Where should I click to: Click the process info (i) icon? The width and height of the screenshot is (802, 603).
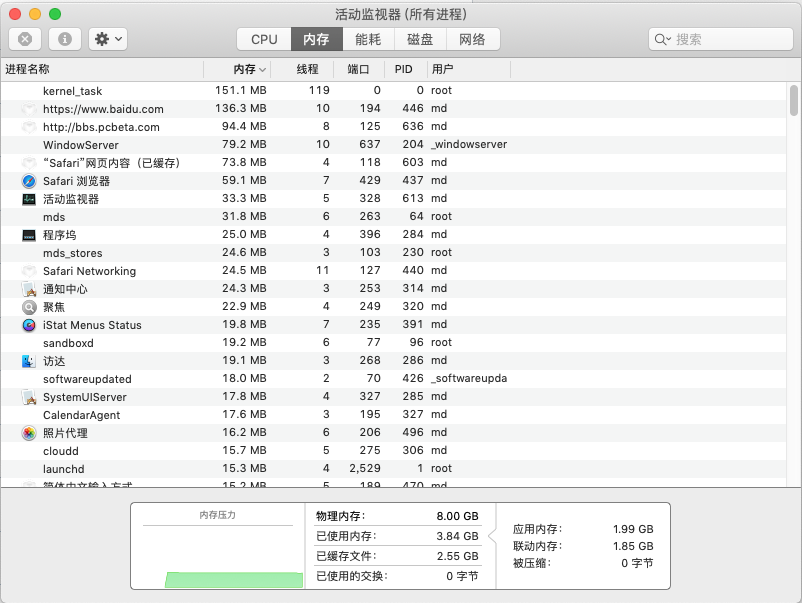(x=65, y=39)
